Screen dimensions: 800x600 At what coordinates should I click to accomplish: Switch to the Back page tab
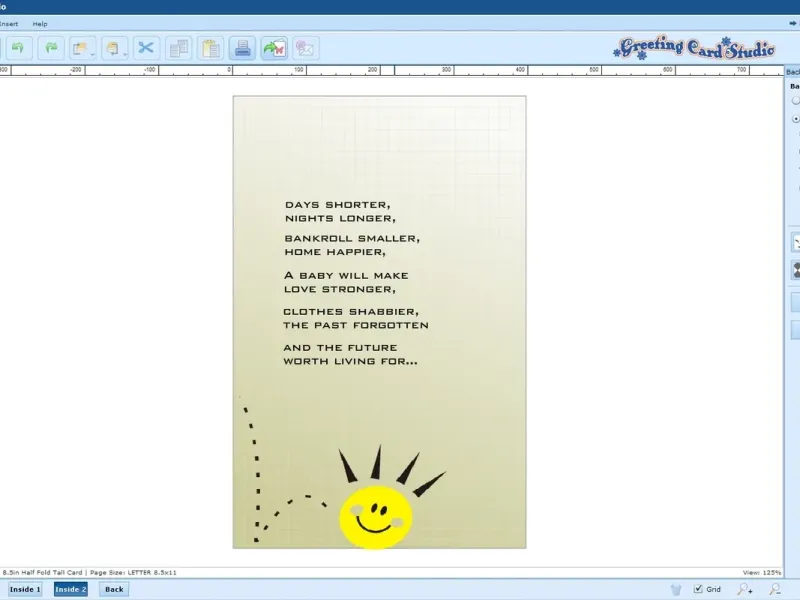point(114,589)
